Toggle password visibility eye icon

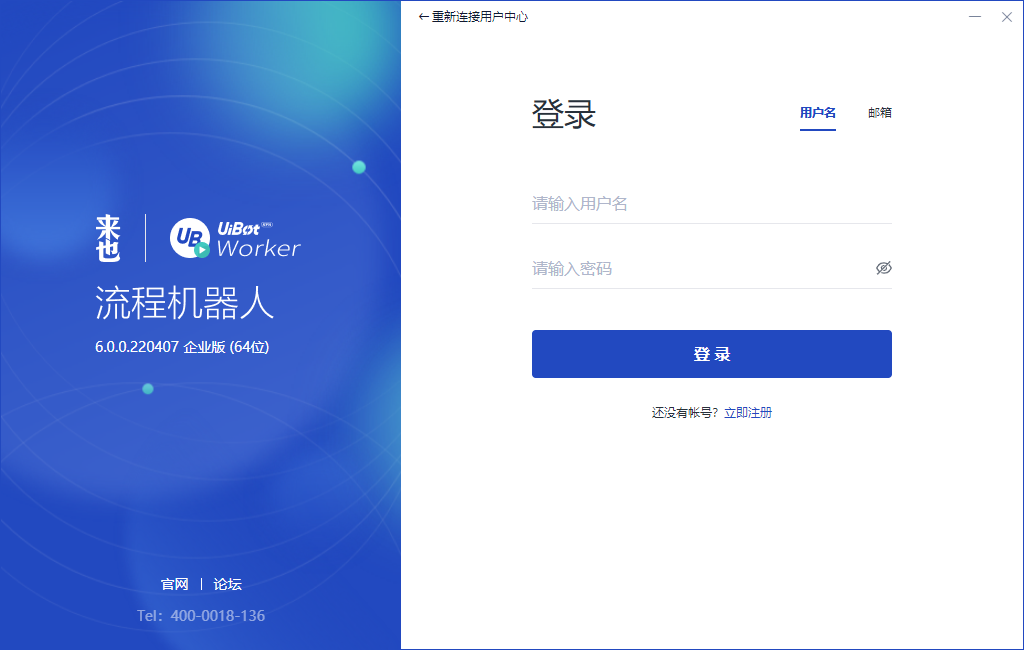[x=884, y=268]
